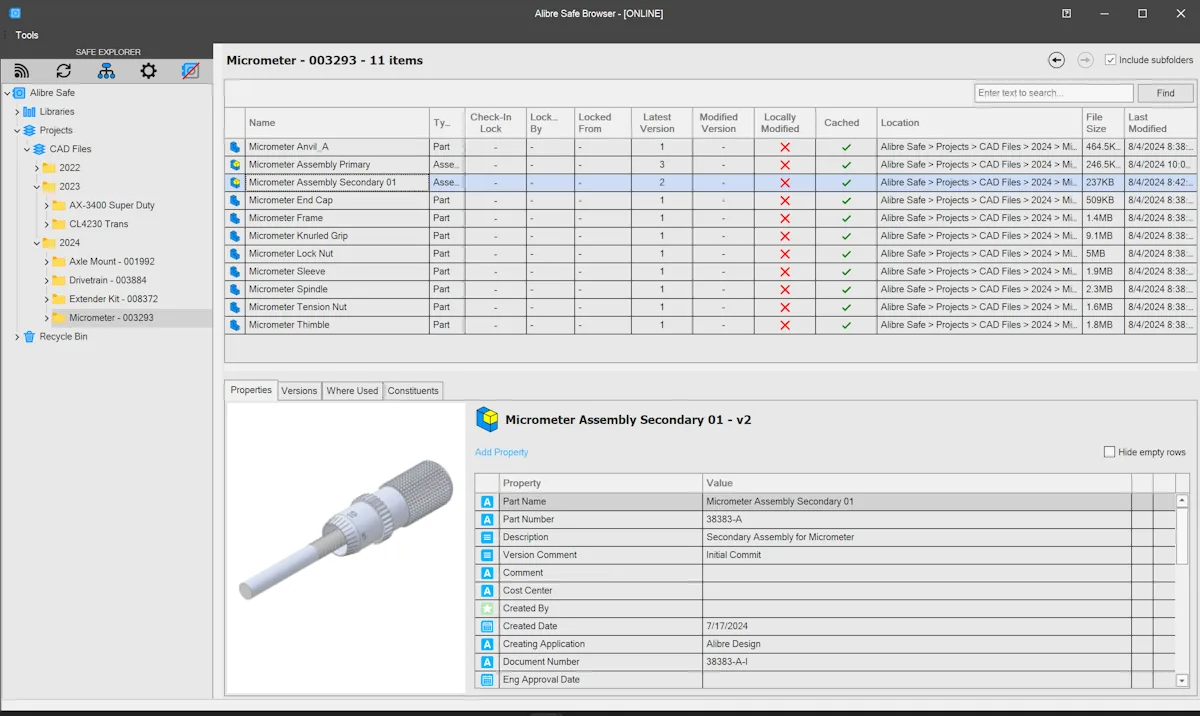The image size is (1200, 716).
Task: Click the properties table scrollbar down arrow
Action: [x=1183, y=681]
